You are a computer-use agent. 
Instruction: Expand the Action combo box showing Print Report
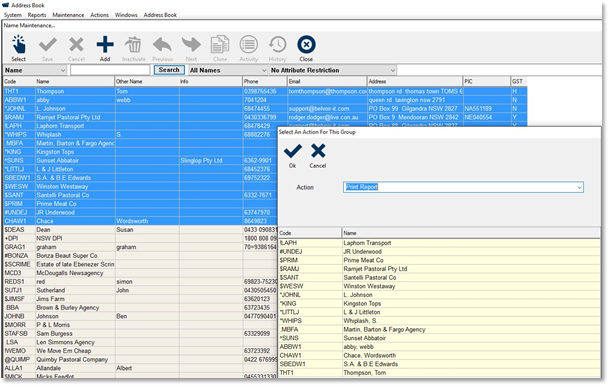pos(579,187)
